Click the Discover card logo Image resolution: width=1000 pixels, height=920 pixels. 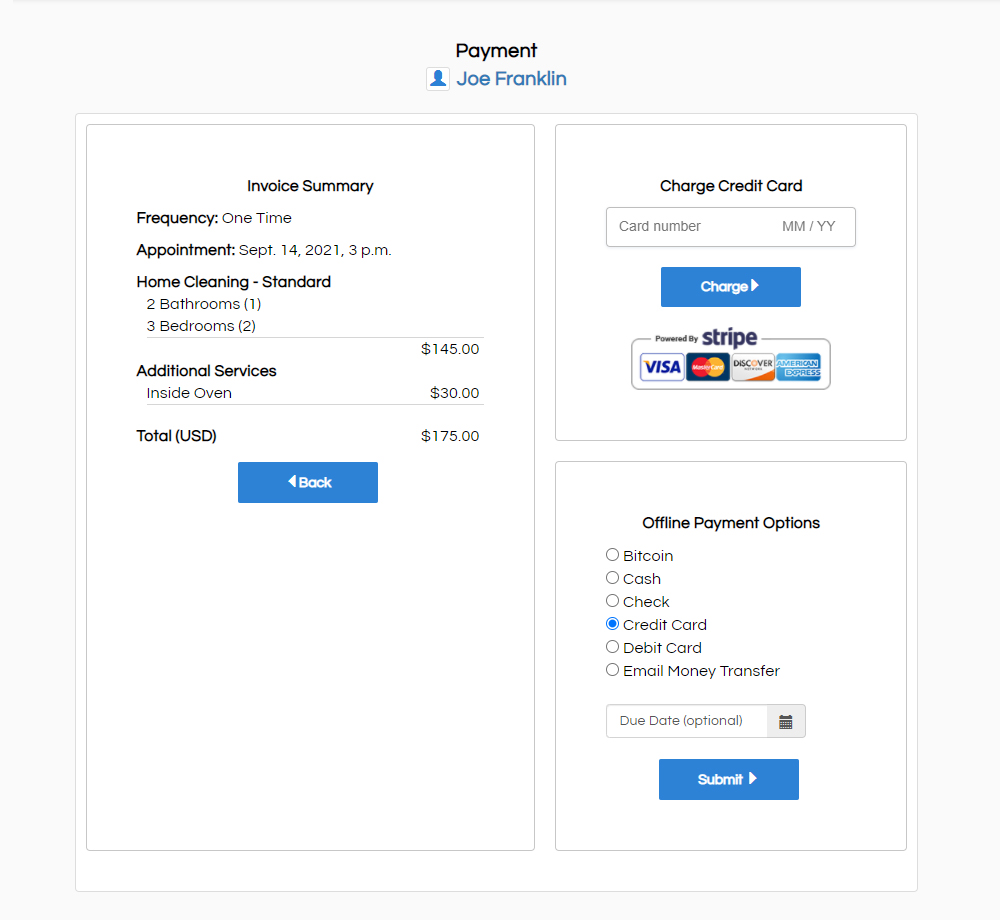752,368
